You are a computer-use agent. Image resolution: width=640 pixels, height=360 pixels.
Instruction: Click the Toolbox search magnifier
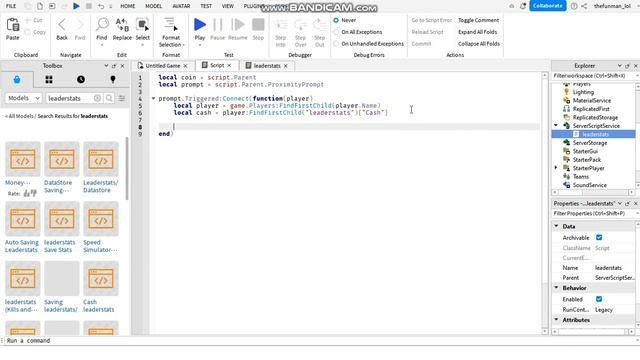(109, 98)
